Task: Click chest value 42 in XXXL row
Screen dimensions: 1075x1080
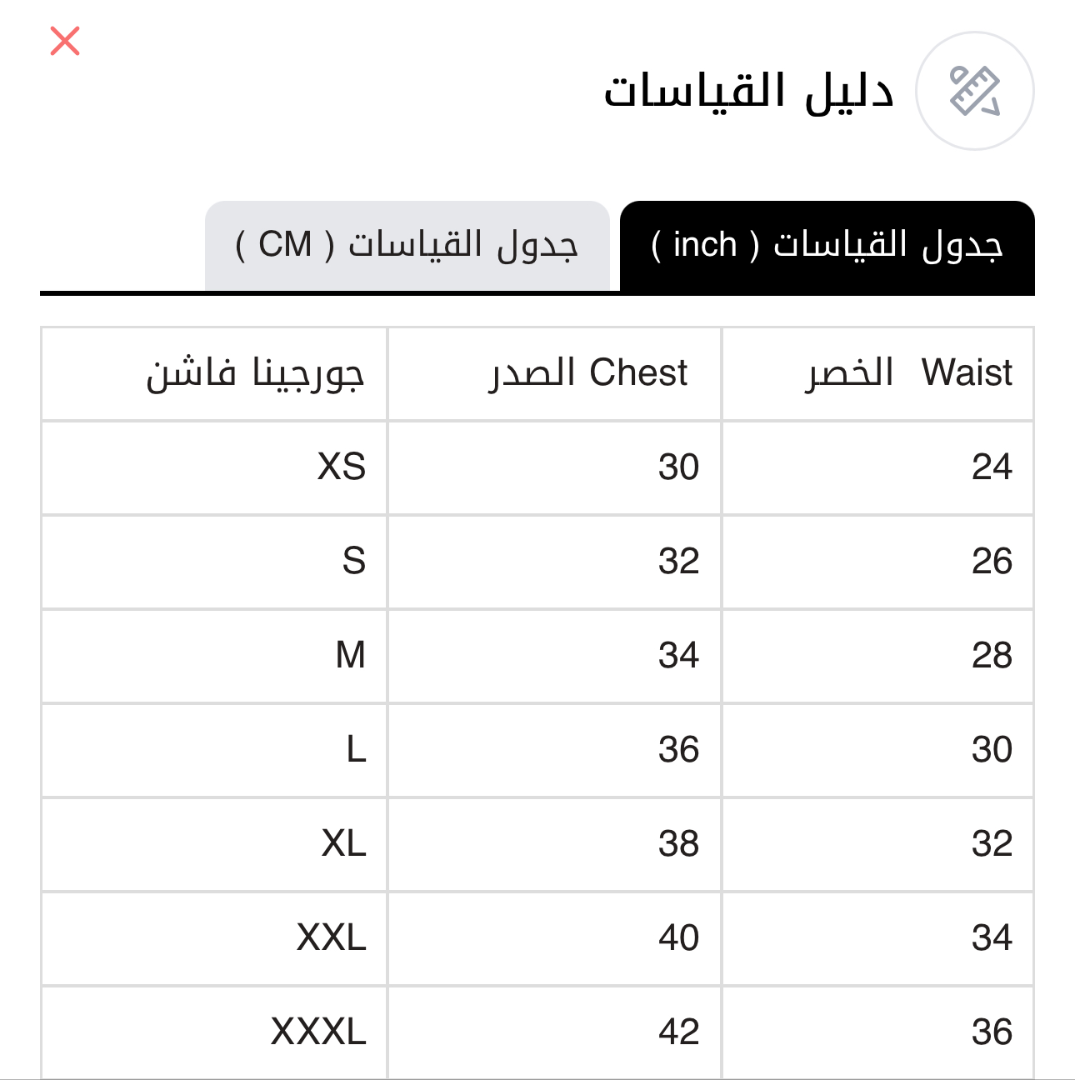Action: [x=678, y=1031]
